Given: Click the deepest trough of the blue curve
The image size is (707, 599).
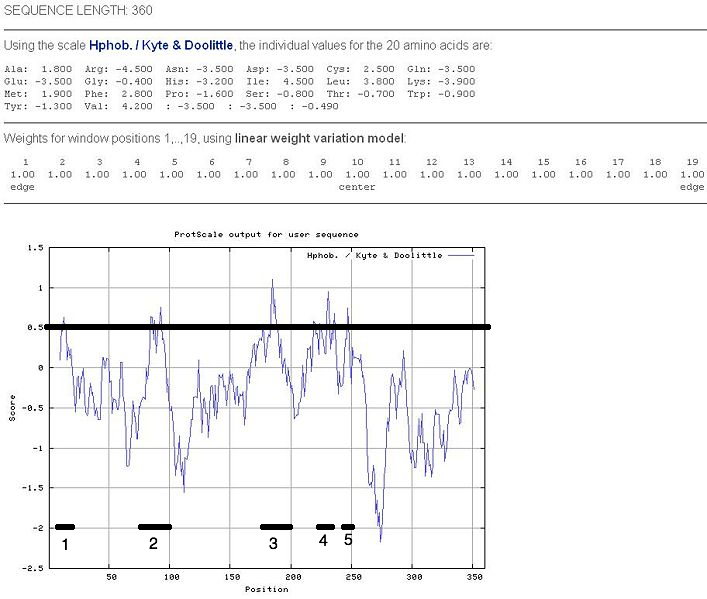Looking at the screenshot, I should 381,540.
